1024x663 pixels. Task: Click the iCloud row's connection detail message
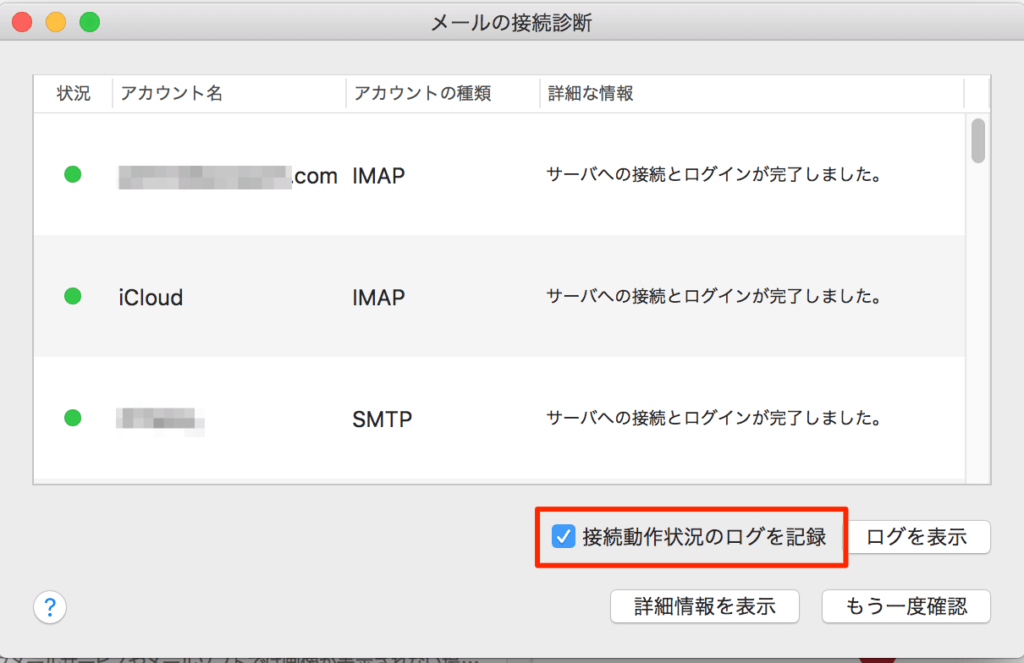pyautogui.click(x=714, y=297)
